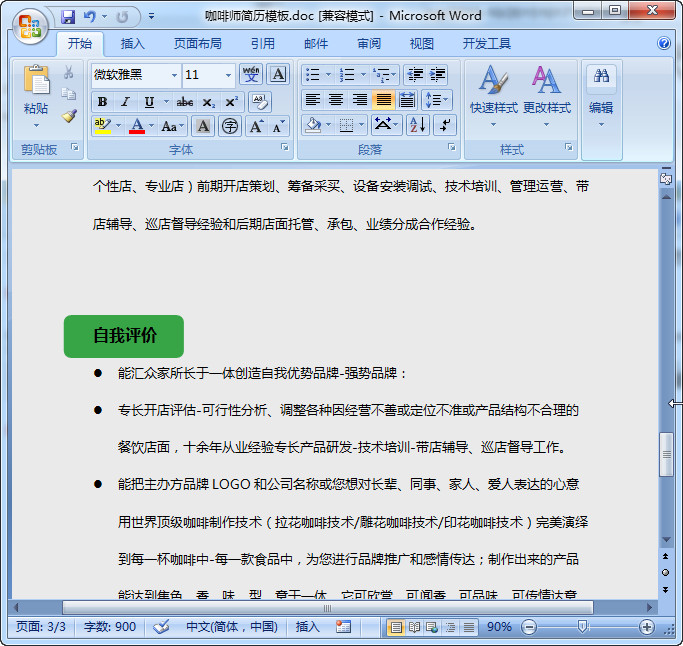
Task: Show paragraph marks with the pilcrow icon
Action: point(445,125)
